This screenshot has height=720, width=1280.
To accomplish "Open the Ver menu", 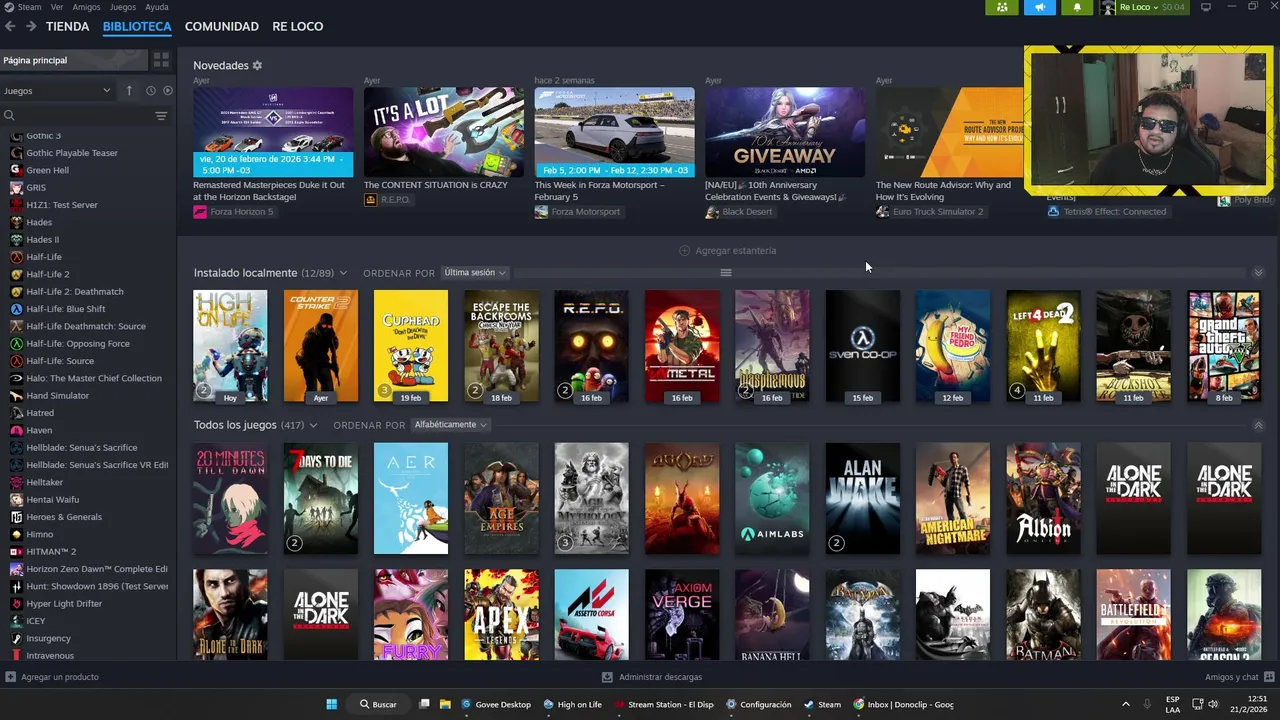I will coord(57,7).
